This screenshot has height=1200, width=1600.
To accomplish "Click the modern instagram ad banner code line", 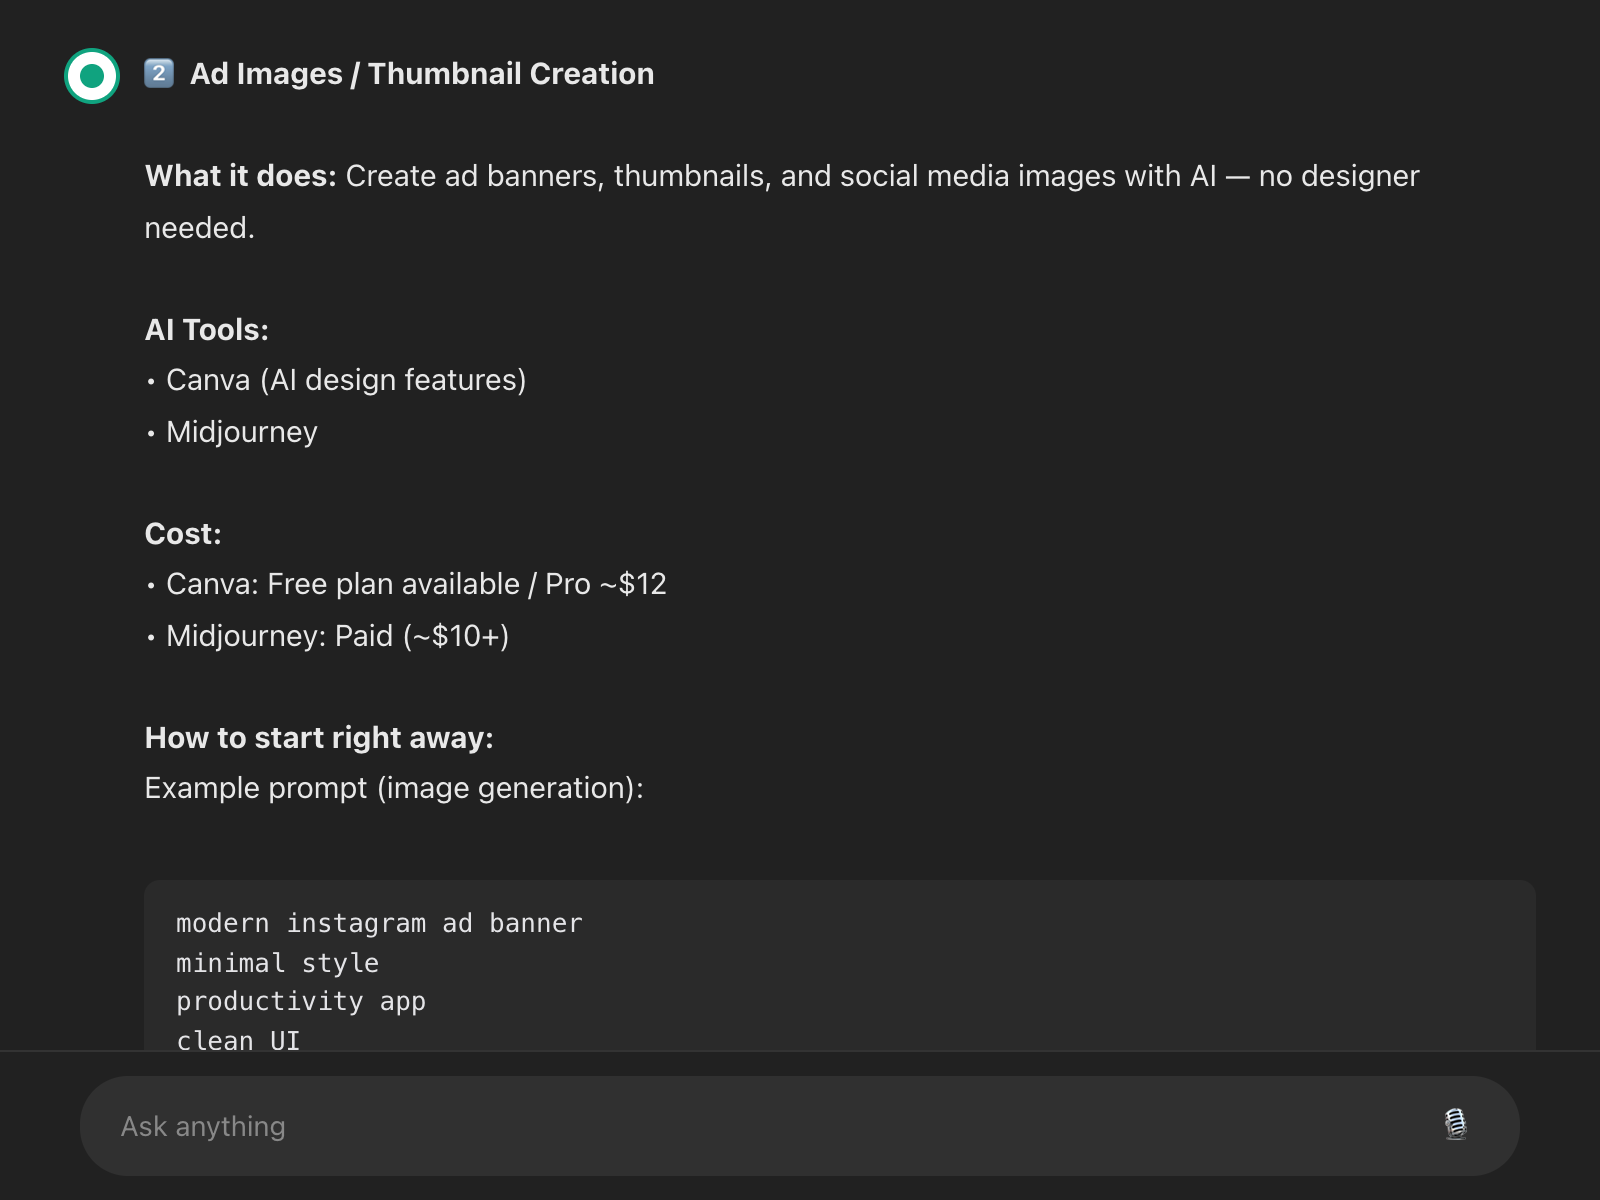I will coord(379,923).
